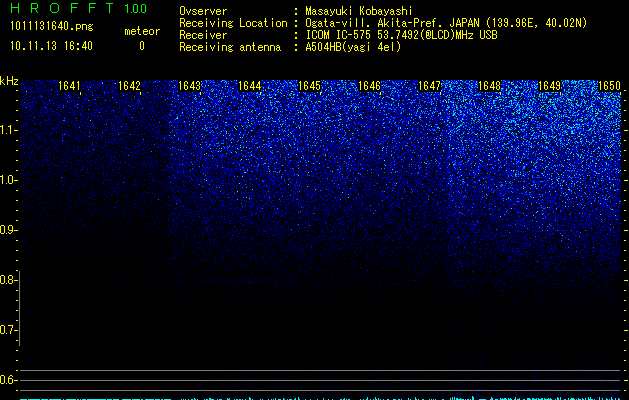The image size is (629, 400).
Task: Click the 1644 time marker
Action: 249,86
